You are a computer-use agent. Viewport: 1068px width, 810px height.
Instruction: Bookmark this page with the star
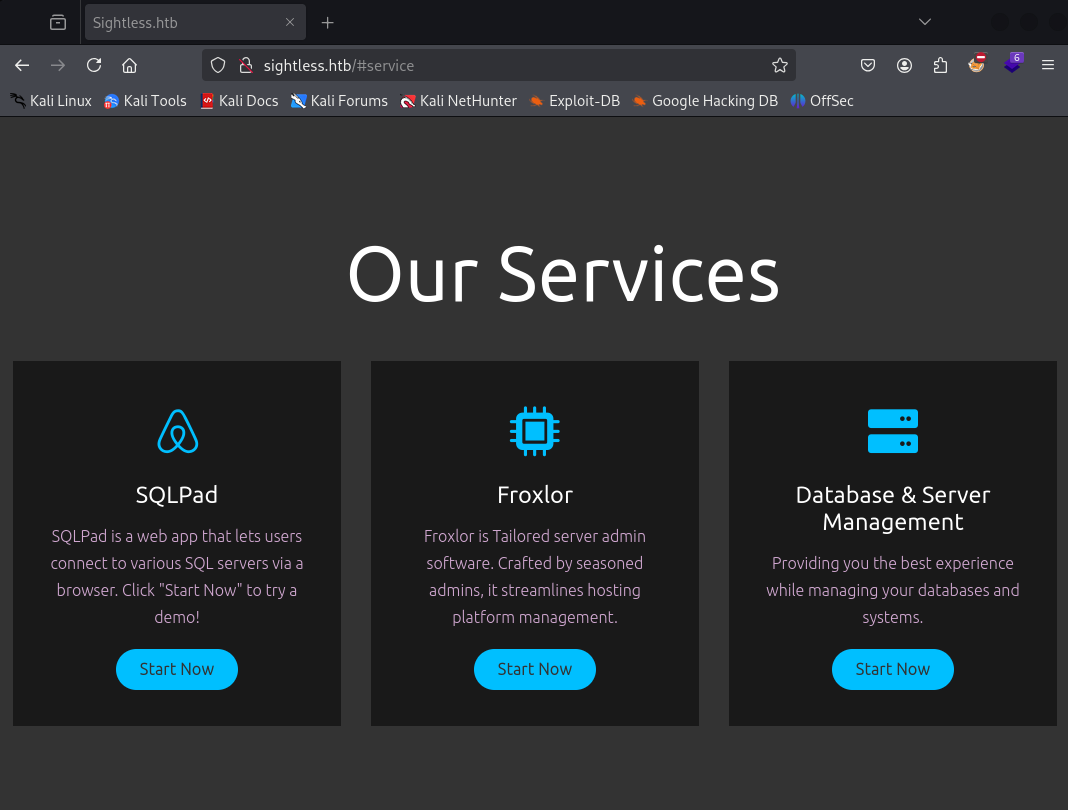tap(780, 65)
